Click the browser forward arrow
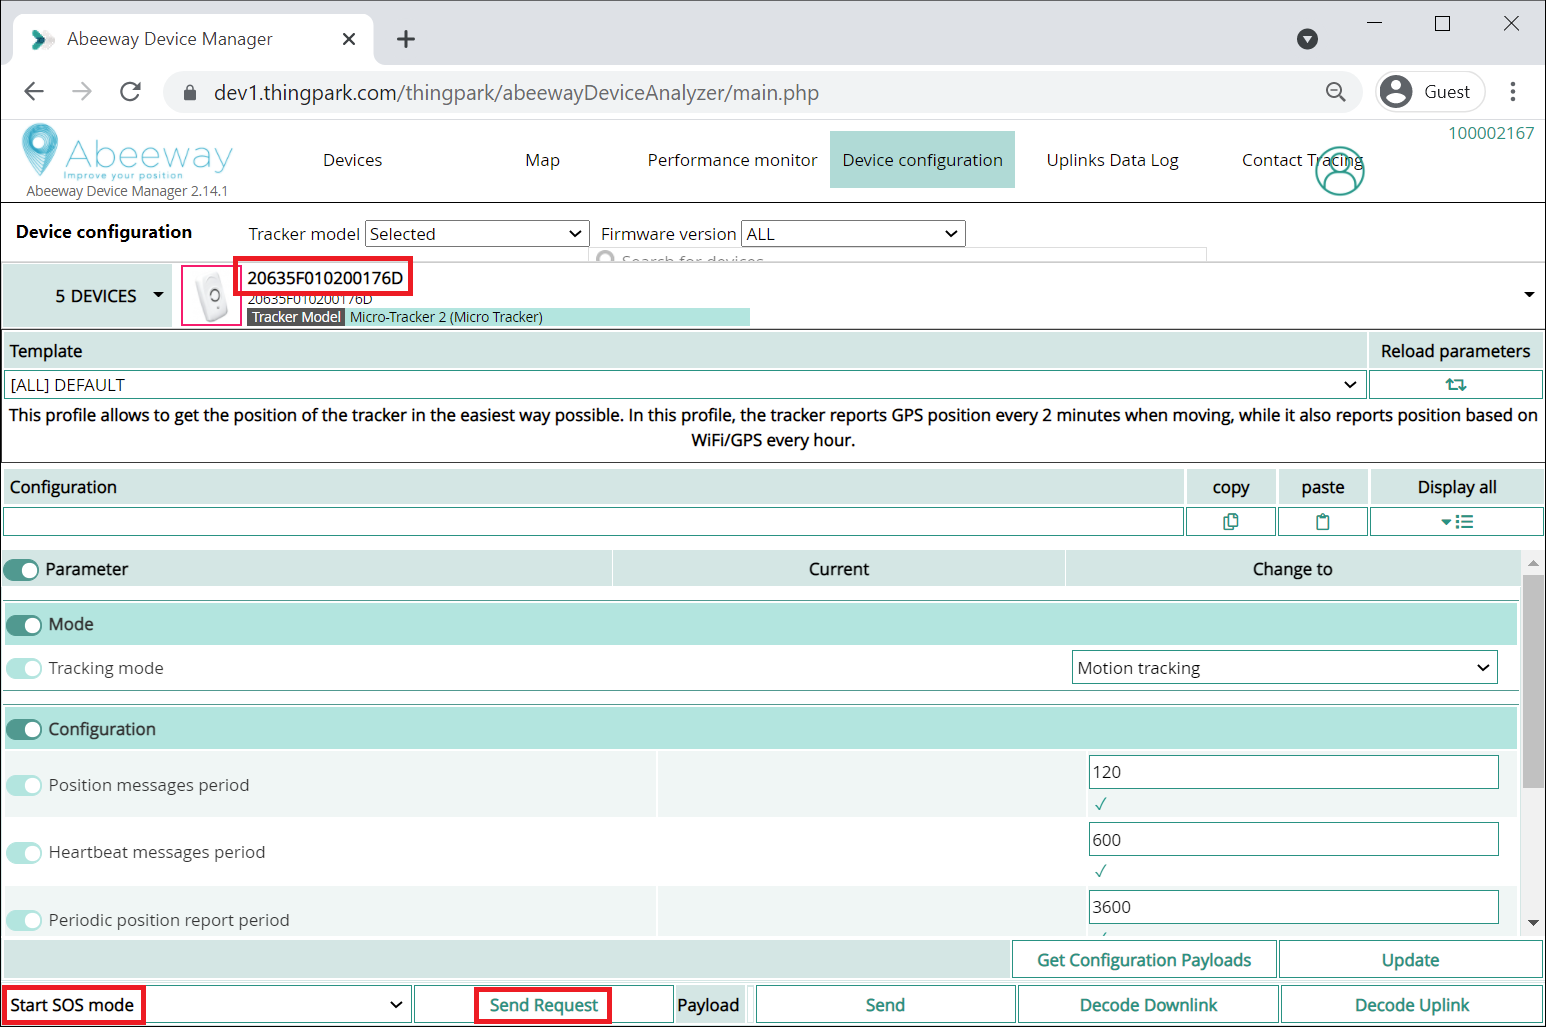1546x1027 pixels. coord(82,92)
